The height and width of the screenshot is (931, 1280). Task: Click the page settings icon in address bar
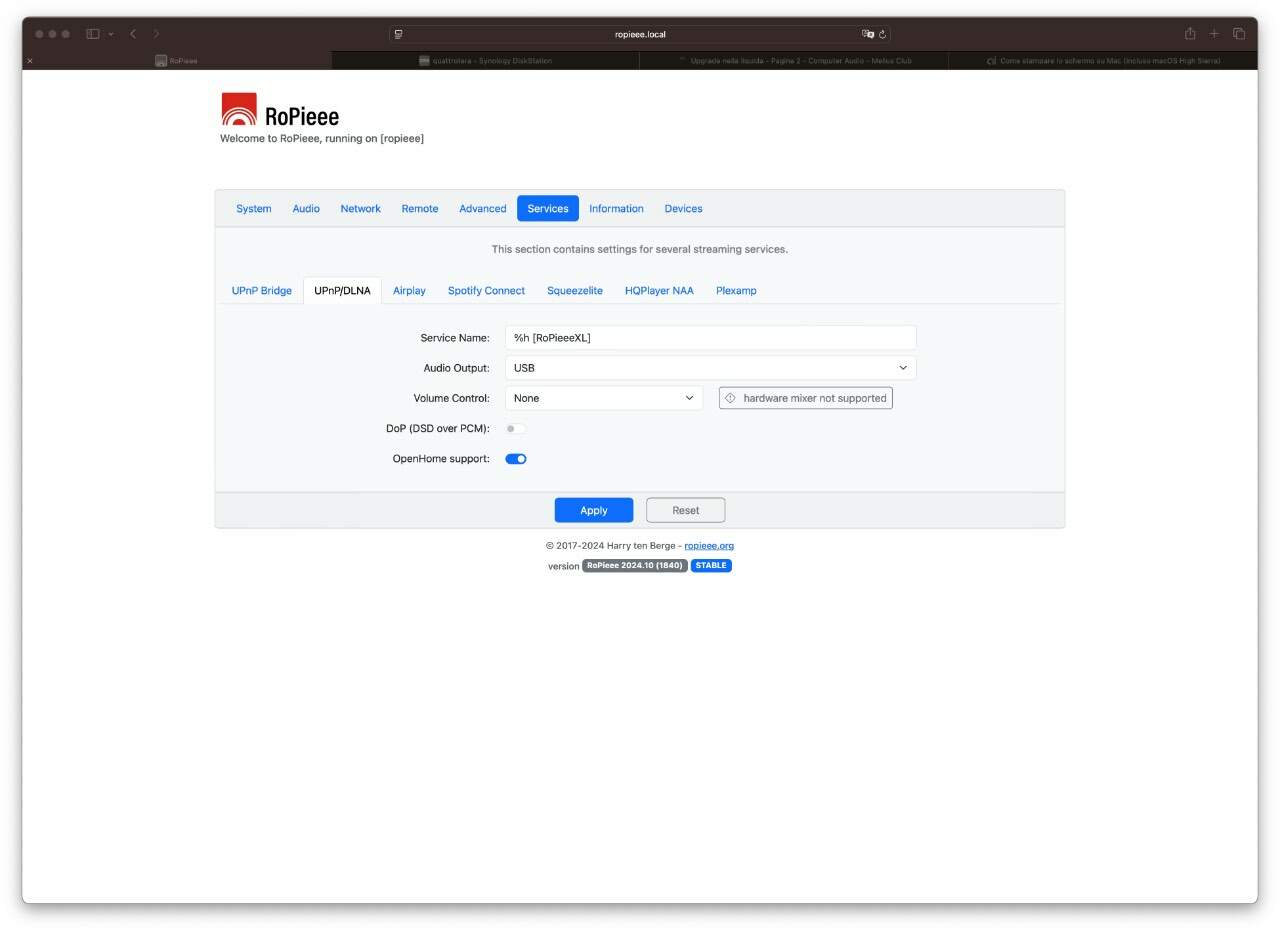pos(398,34)
